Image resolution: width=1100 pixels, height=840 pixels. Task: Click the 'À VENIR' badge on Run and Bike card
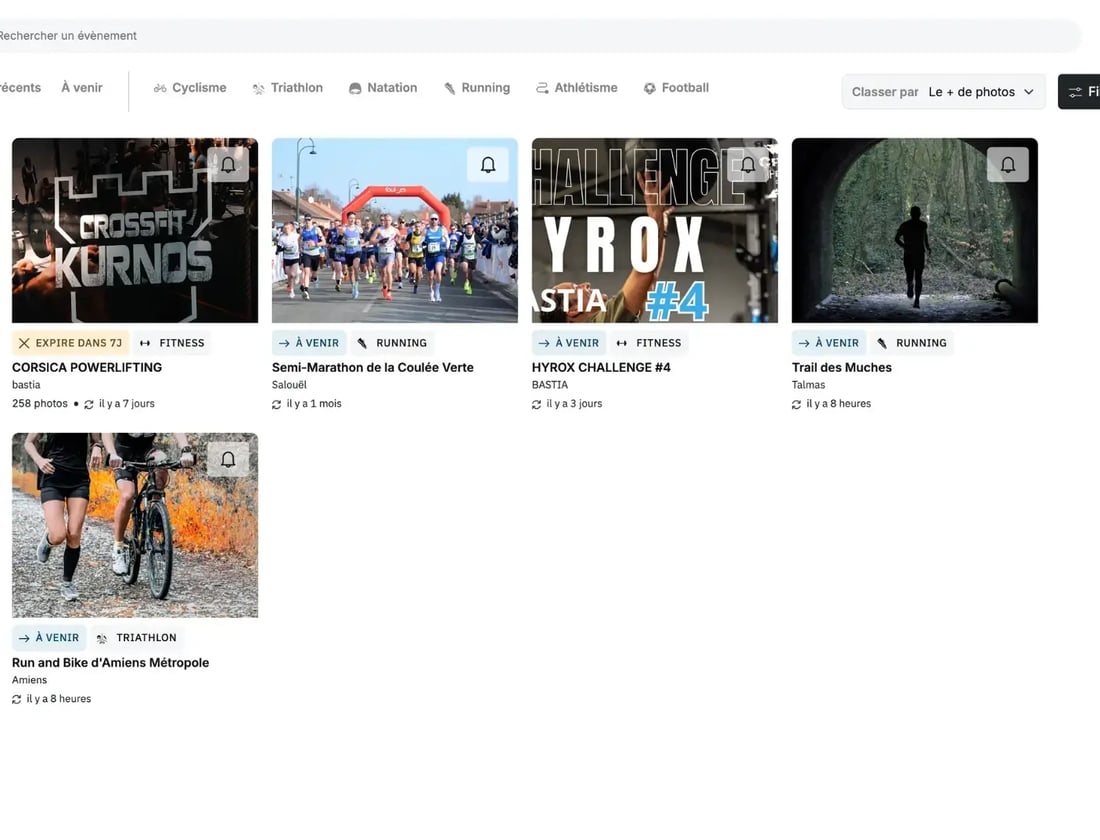[49, 638]
